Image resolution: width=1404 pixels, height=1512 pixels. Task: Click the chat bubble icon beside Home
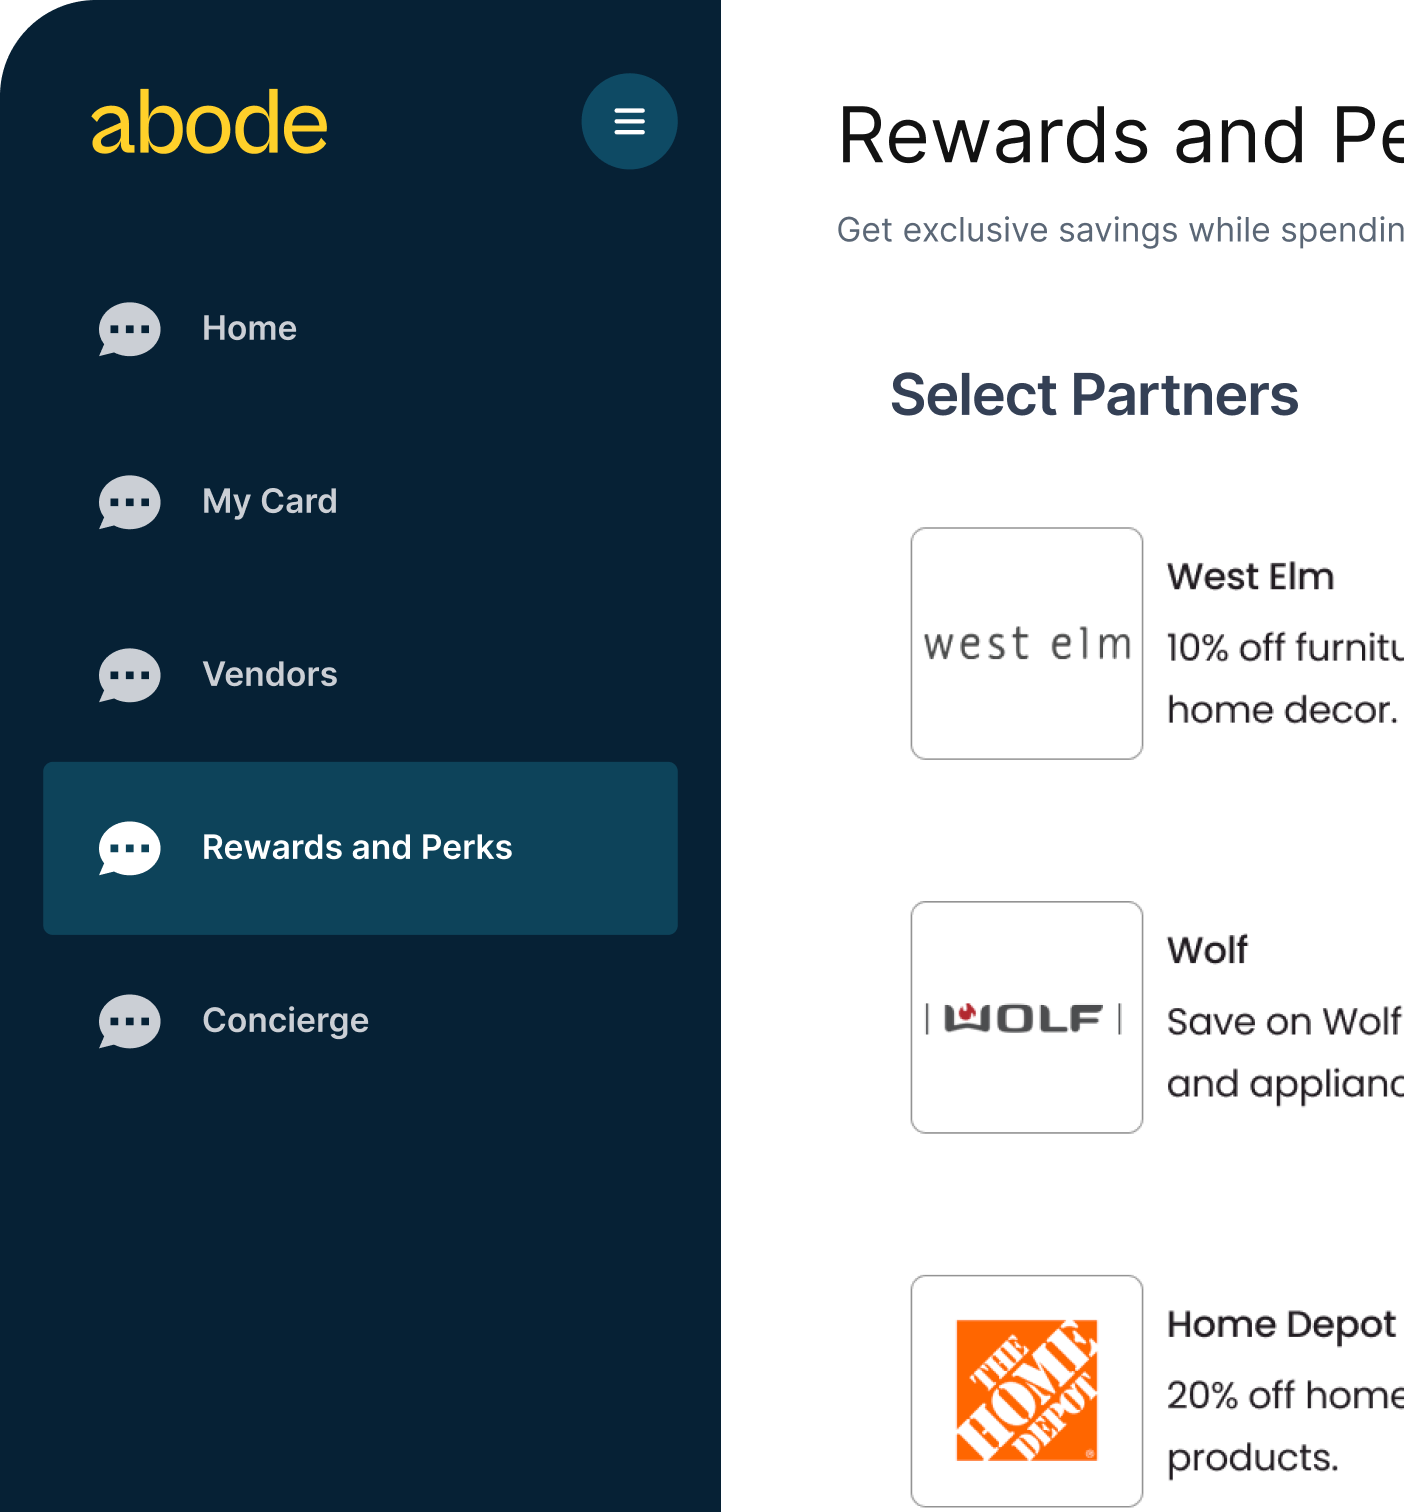129,330
